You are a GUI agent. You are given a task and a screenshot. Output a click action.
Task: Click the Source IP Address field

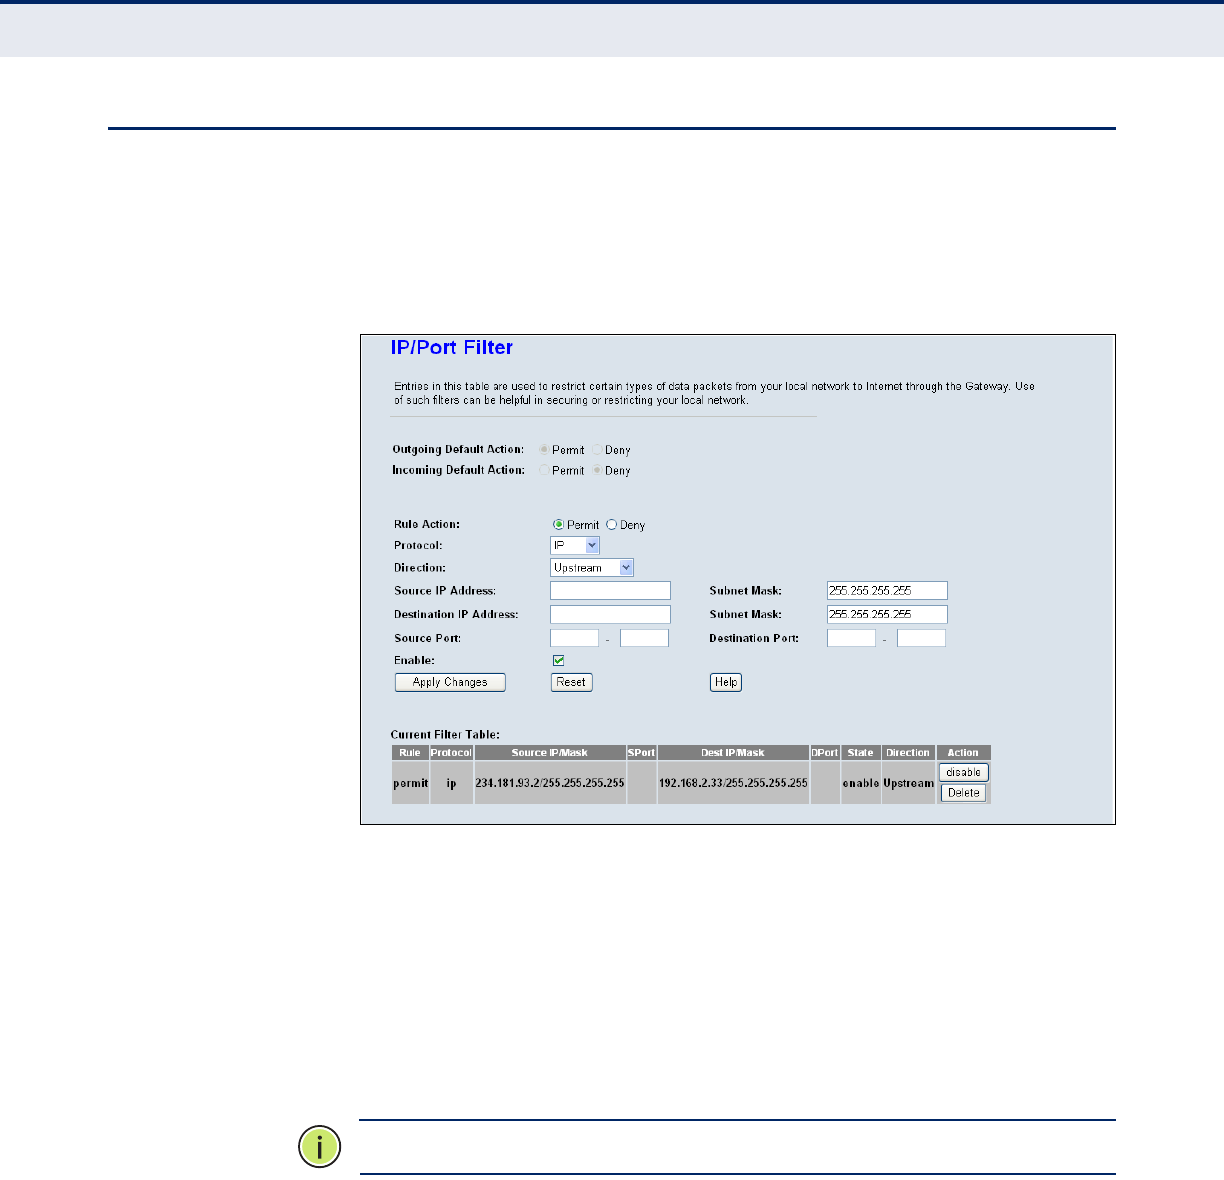(x=610, y=591)
